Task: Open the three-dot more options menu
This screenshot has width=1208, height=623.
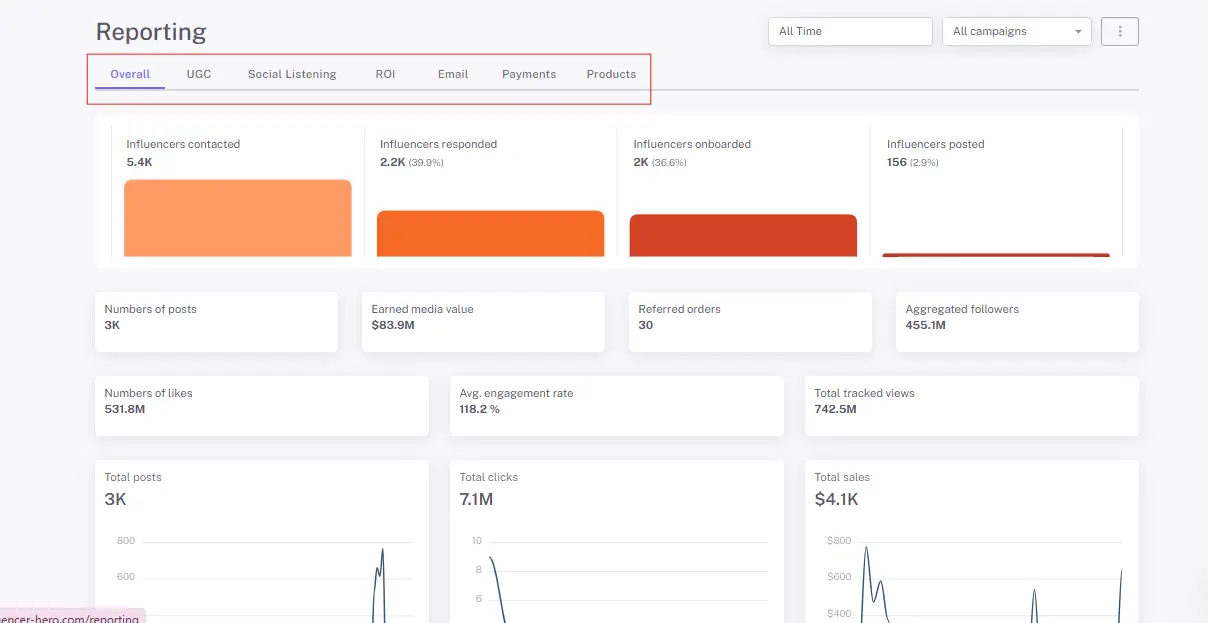Action: tap(1119, 31)
